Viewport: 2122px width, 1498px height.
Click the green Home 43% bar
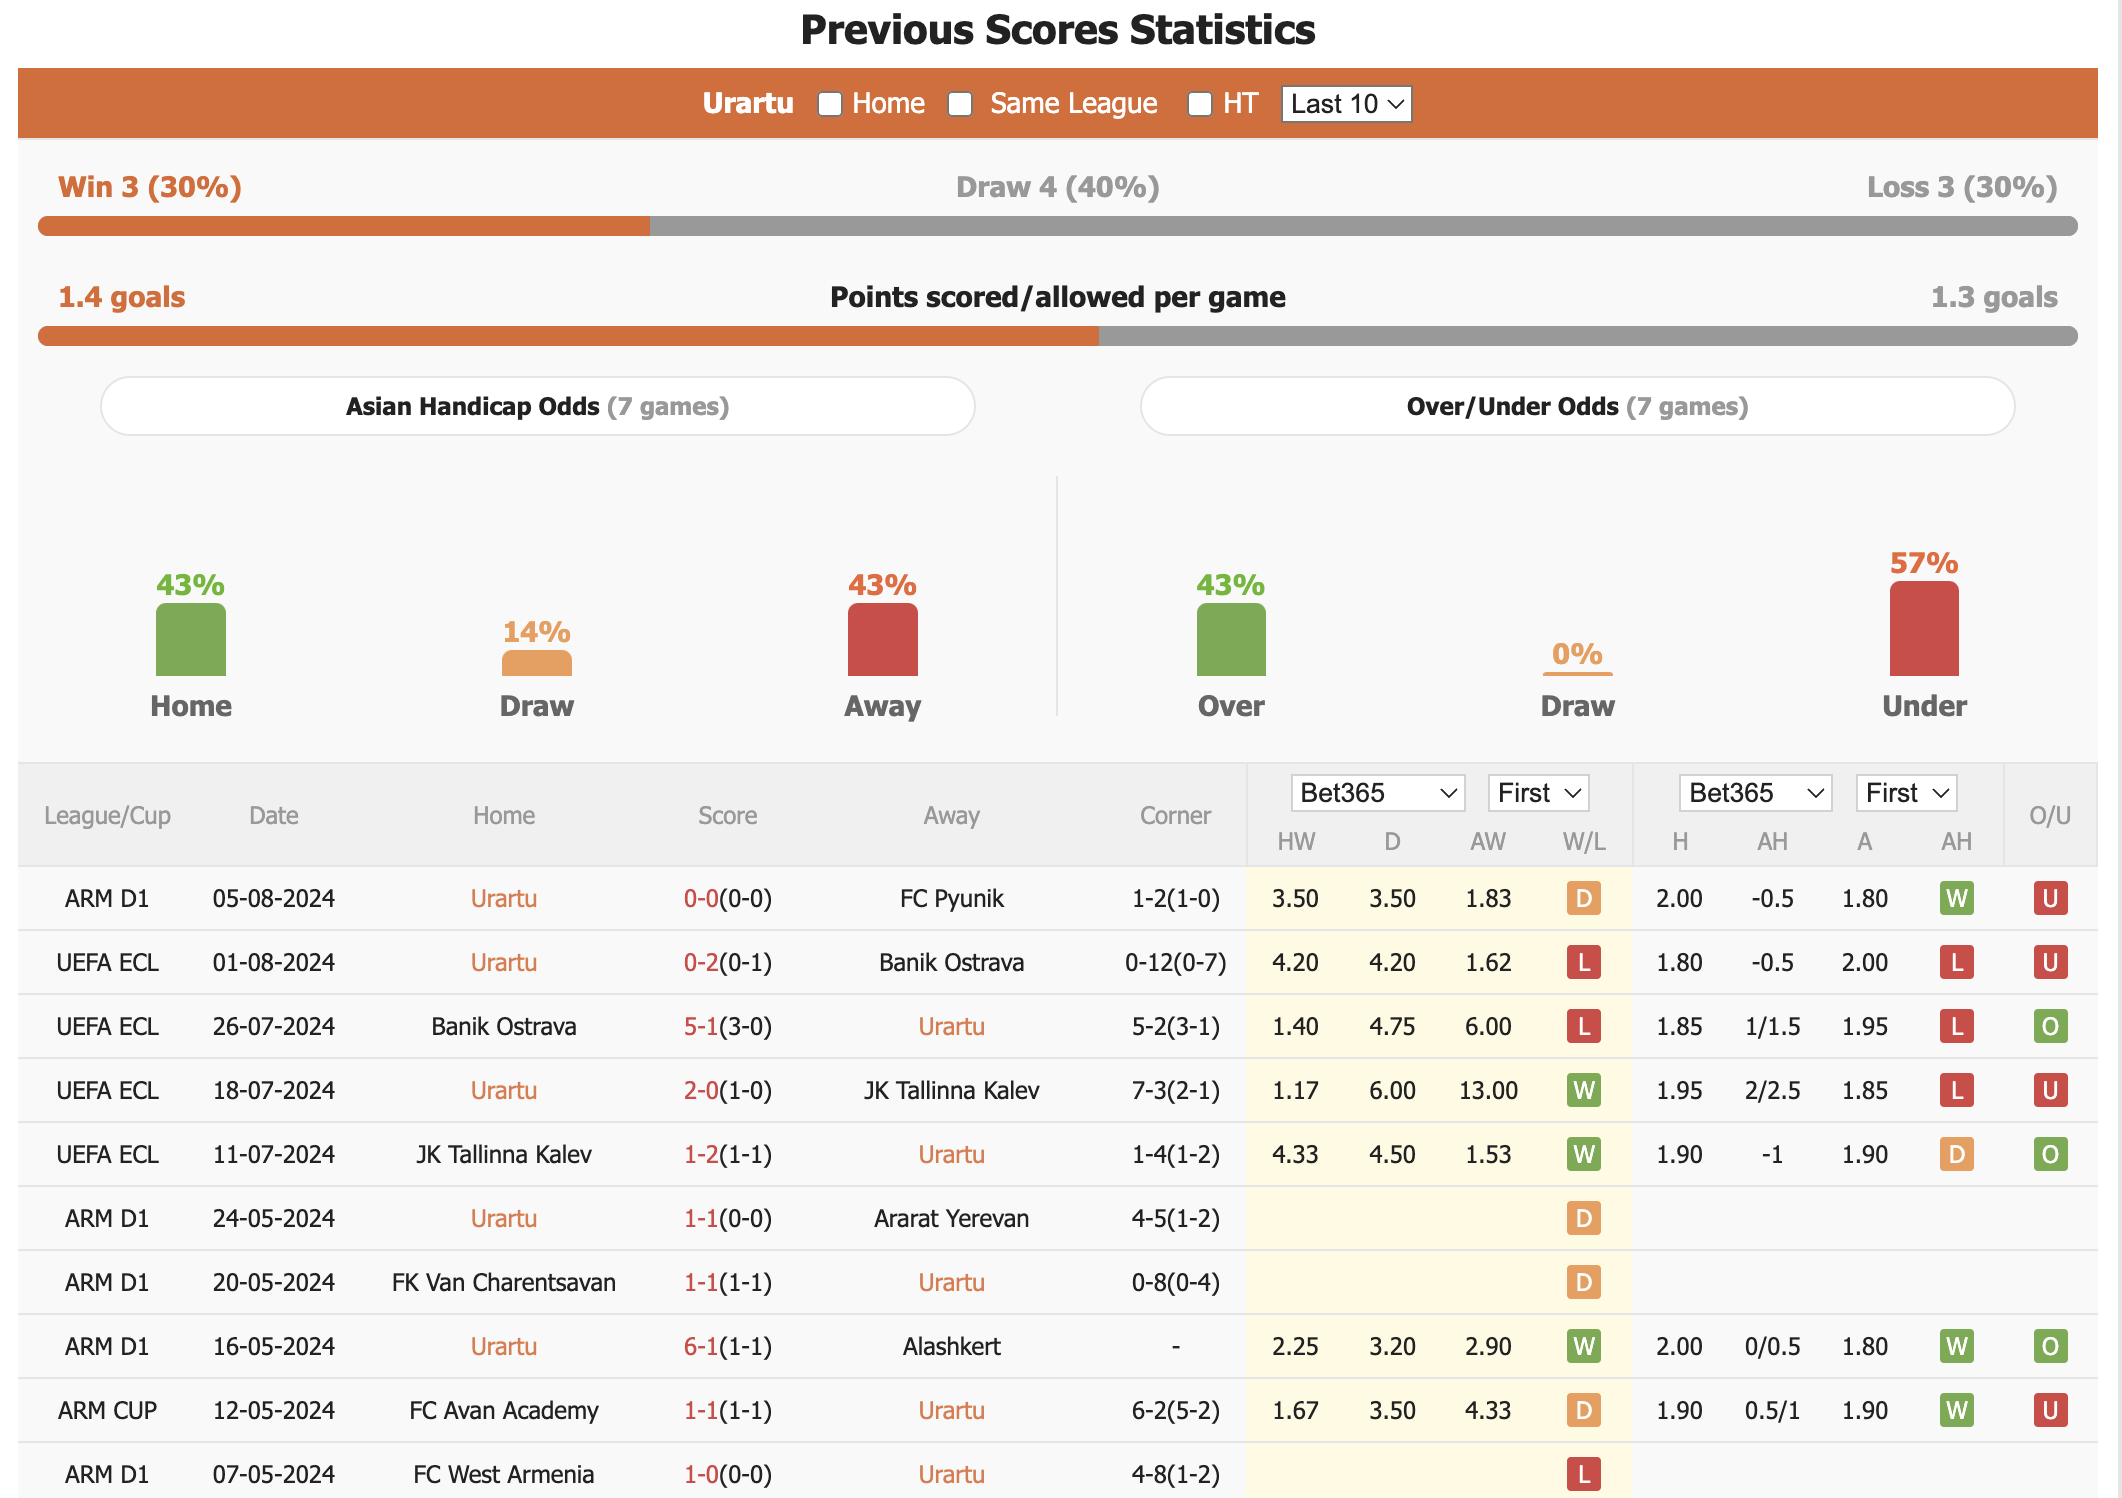(x=191, y=640)
